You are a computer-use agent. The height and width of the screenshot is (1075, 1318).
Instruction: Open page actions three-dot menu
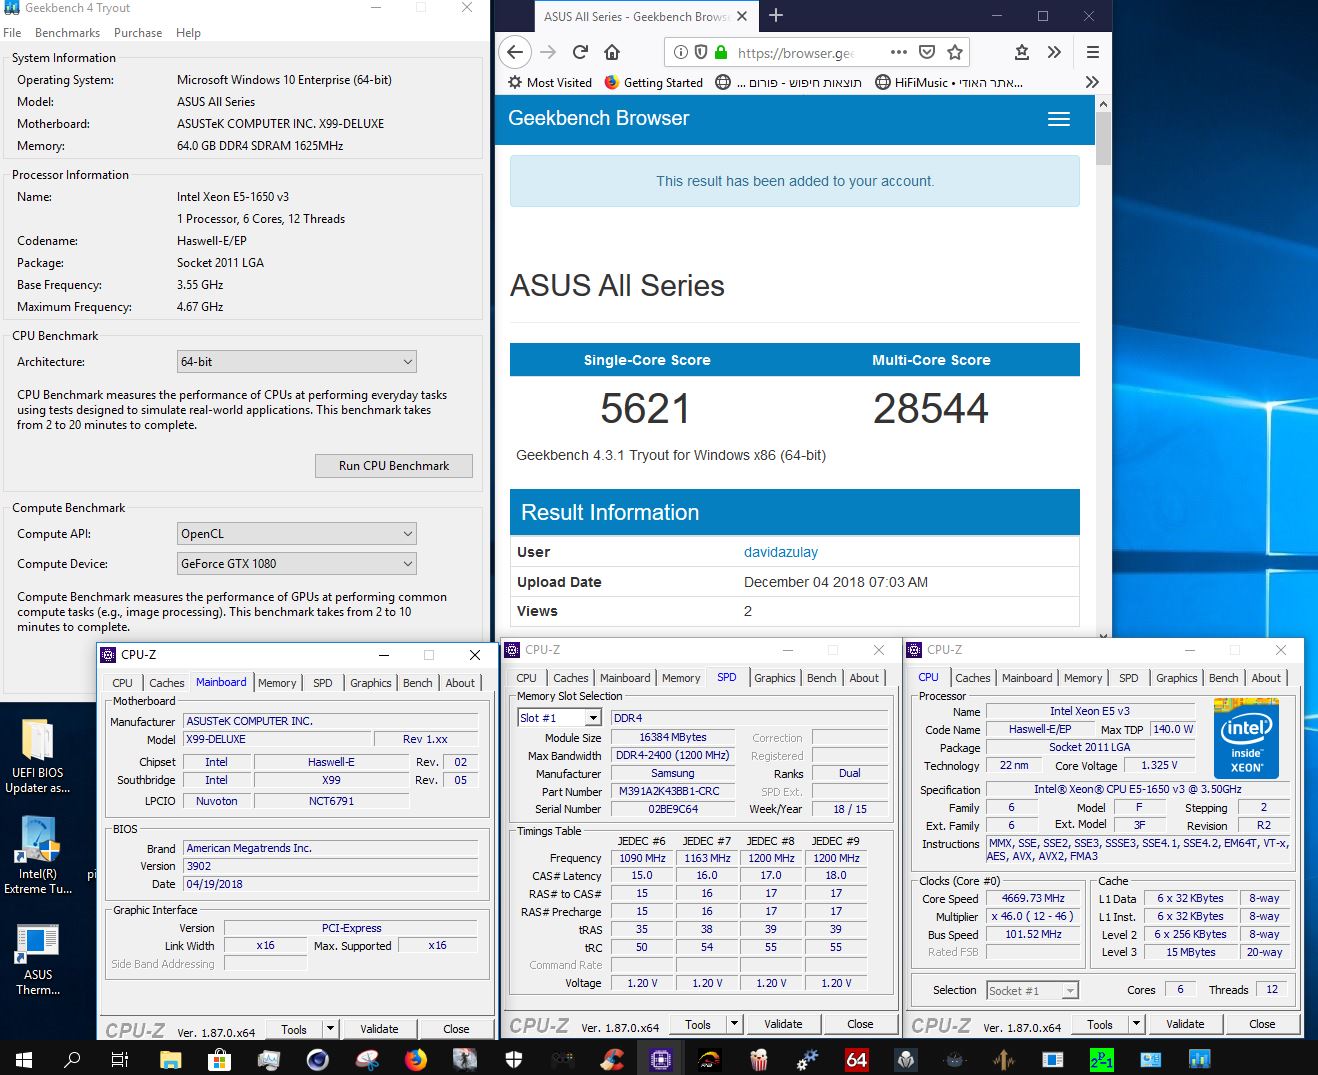898,52
